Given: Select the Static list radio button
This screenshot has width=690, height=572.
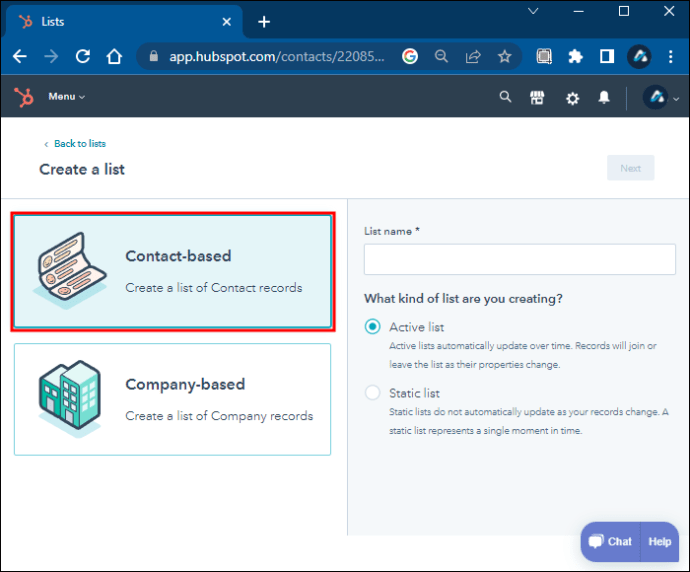Looking at the screenshot, I should coord(372,392).
